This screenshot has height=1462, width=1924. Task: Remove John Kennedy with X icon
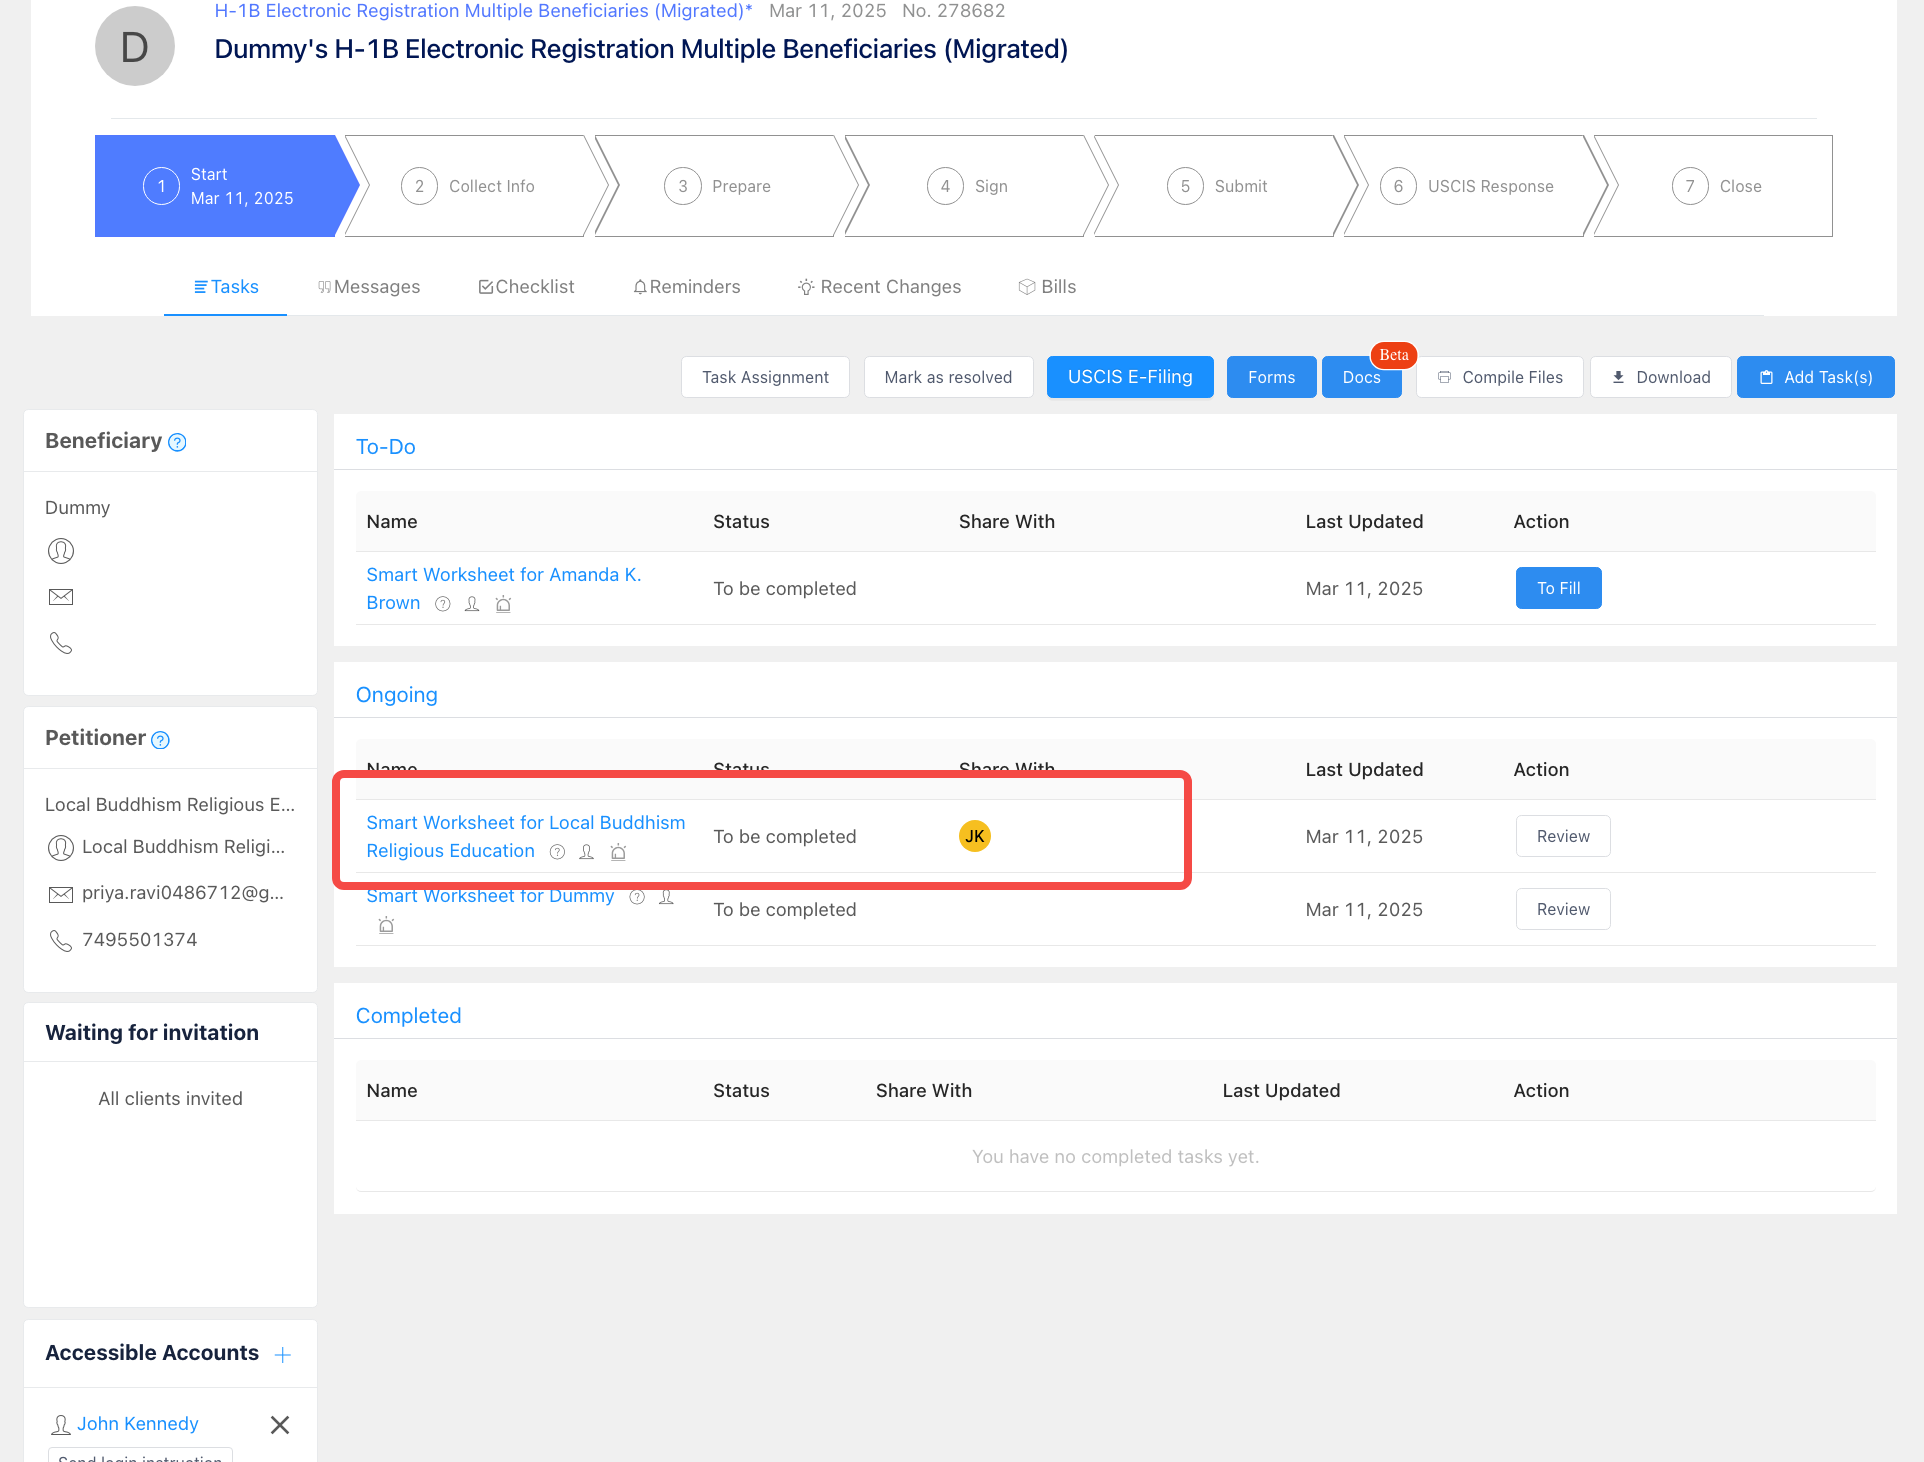(x=280, y=1425)
